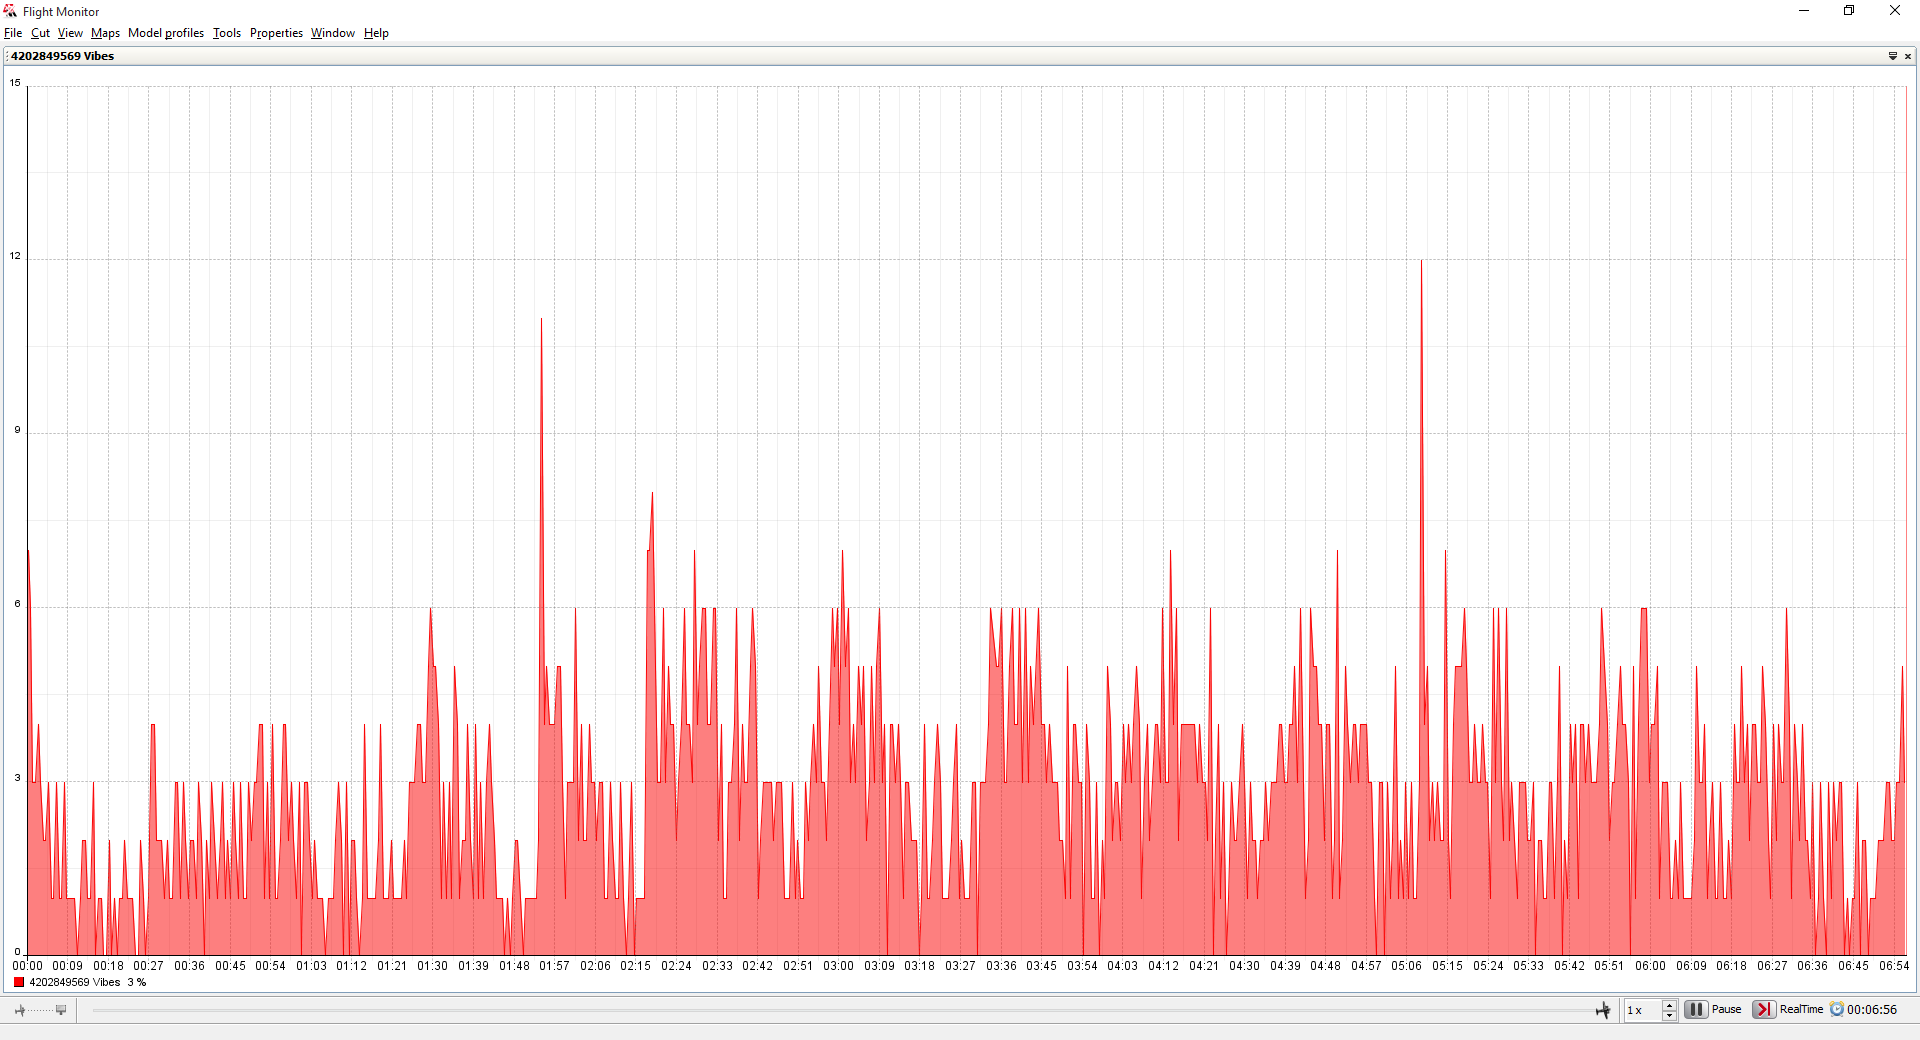Restore down the Flight Monitor window

(x=1849, y=11)
